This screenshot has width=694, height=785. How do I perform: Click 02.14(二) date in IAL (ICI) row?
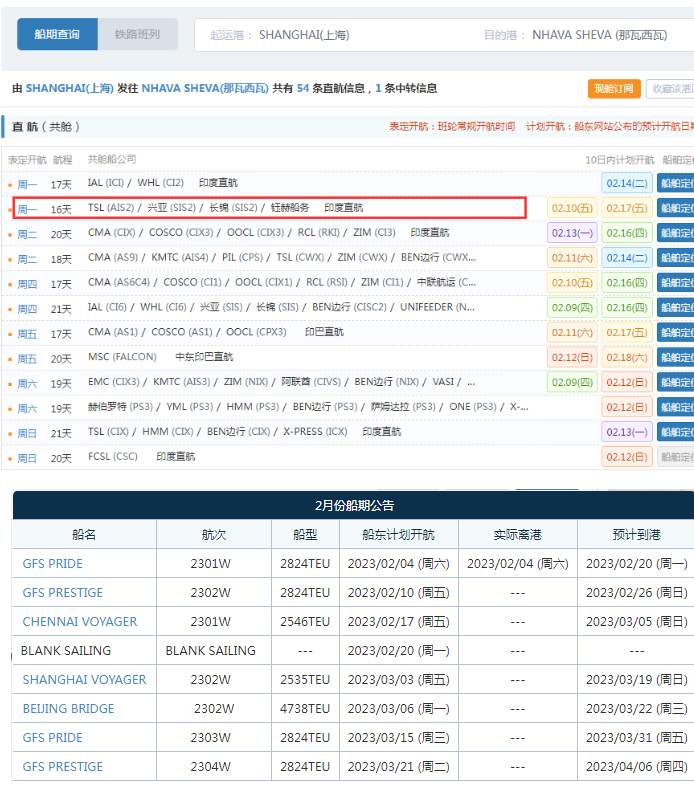(627, 183)
